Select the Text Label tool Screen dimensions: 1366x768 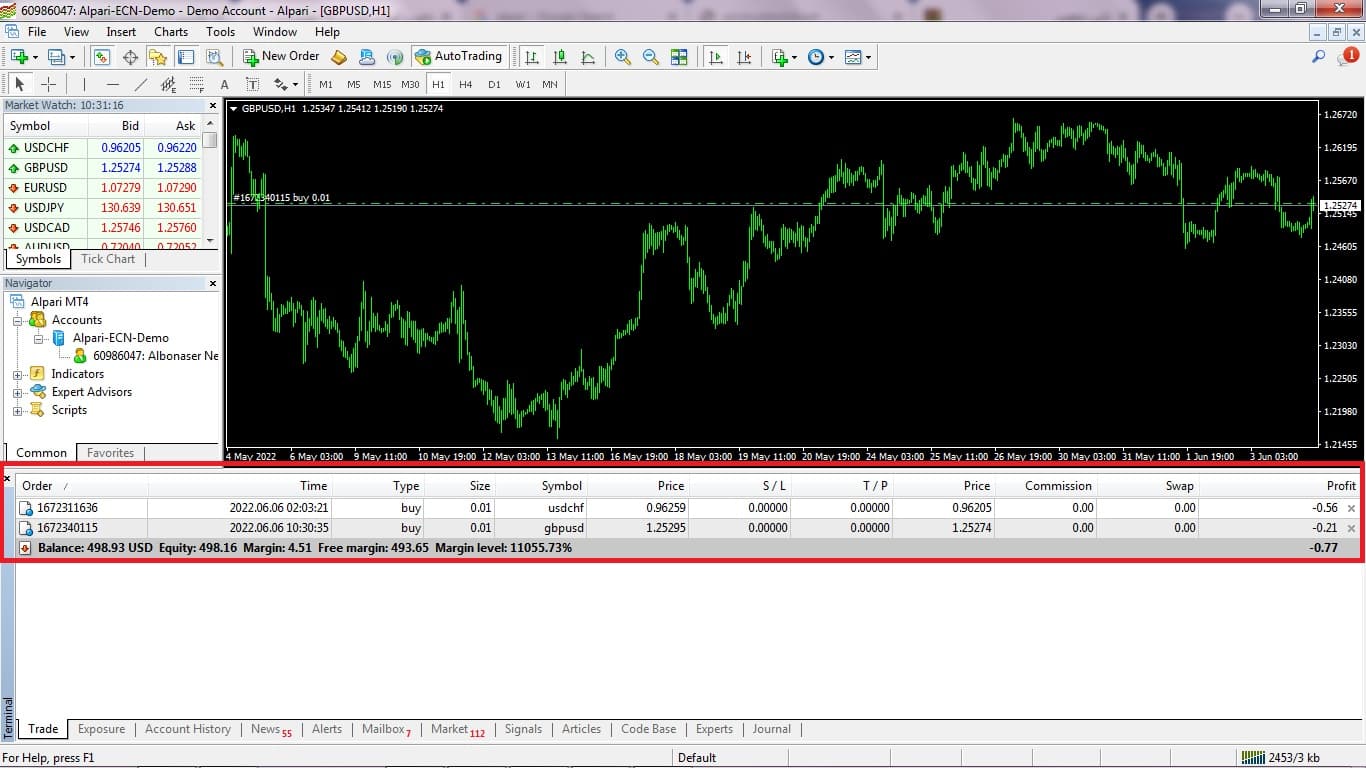point(252,84)
